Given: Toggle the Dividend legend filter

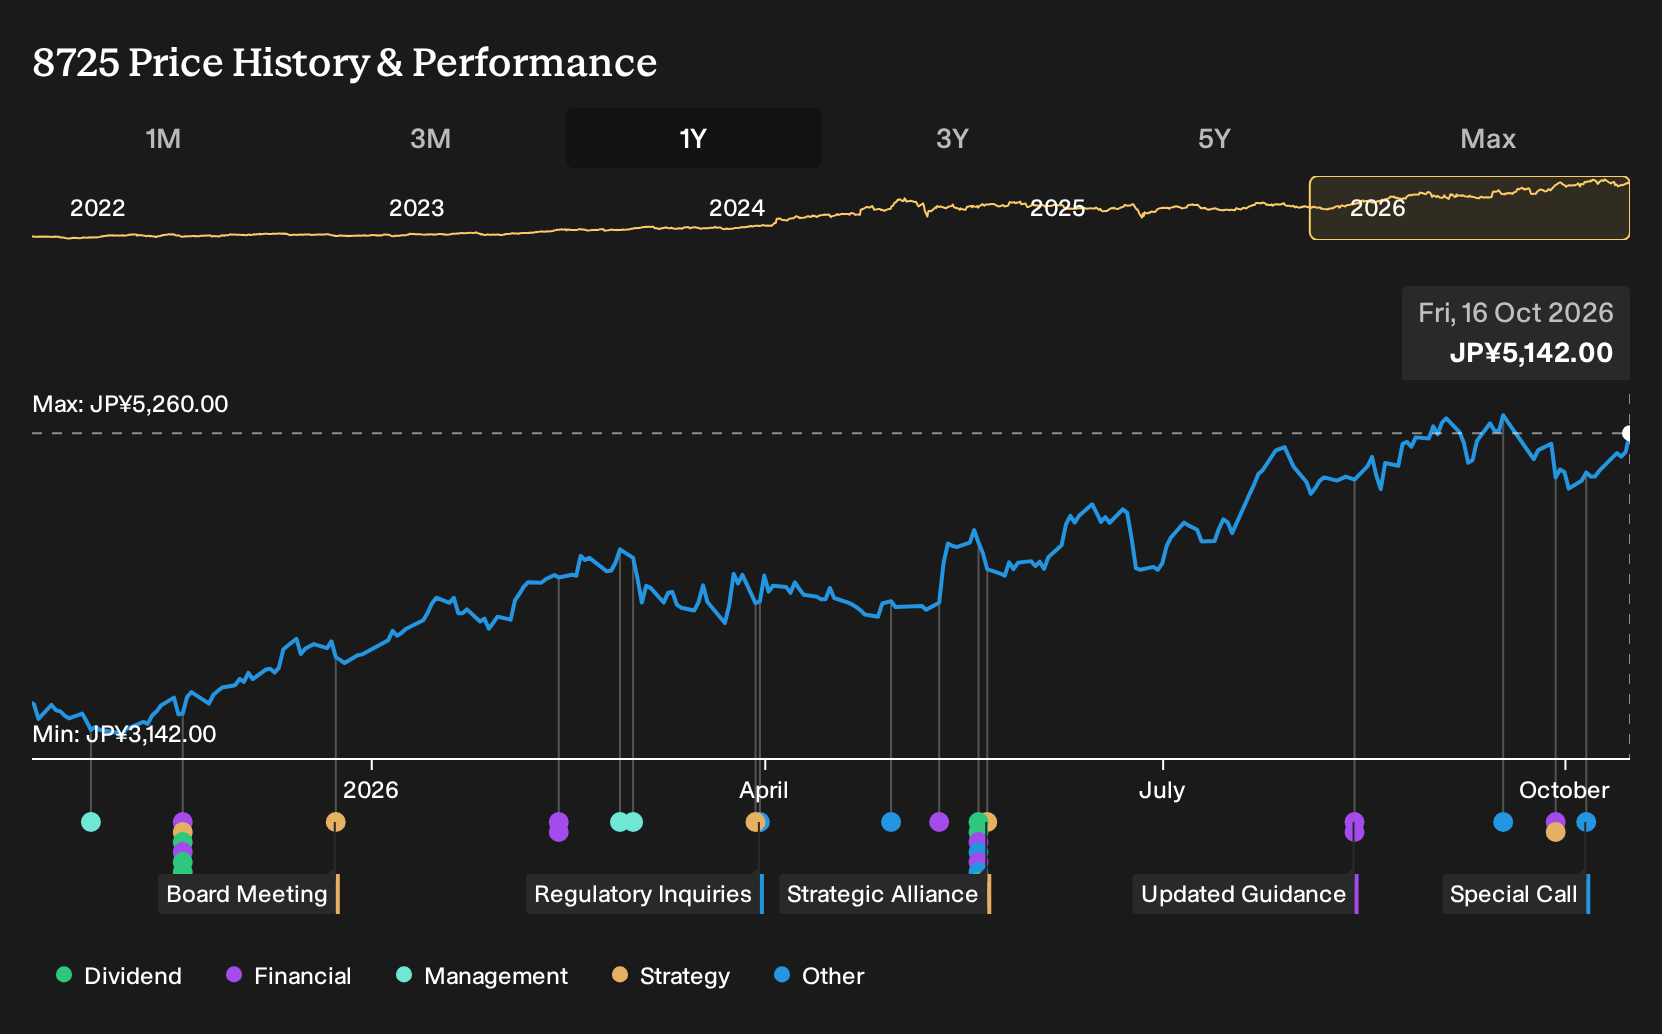Looking at the screenshot, I should coord(119,976).
